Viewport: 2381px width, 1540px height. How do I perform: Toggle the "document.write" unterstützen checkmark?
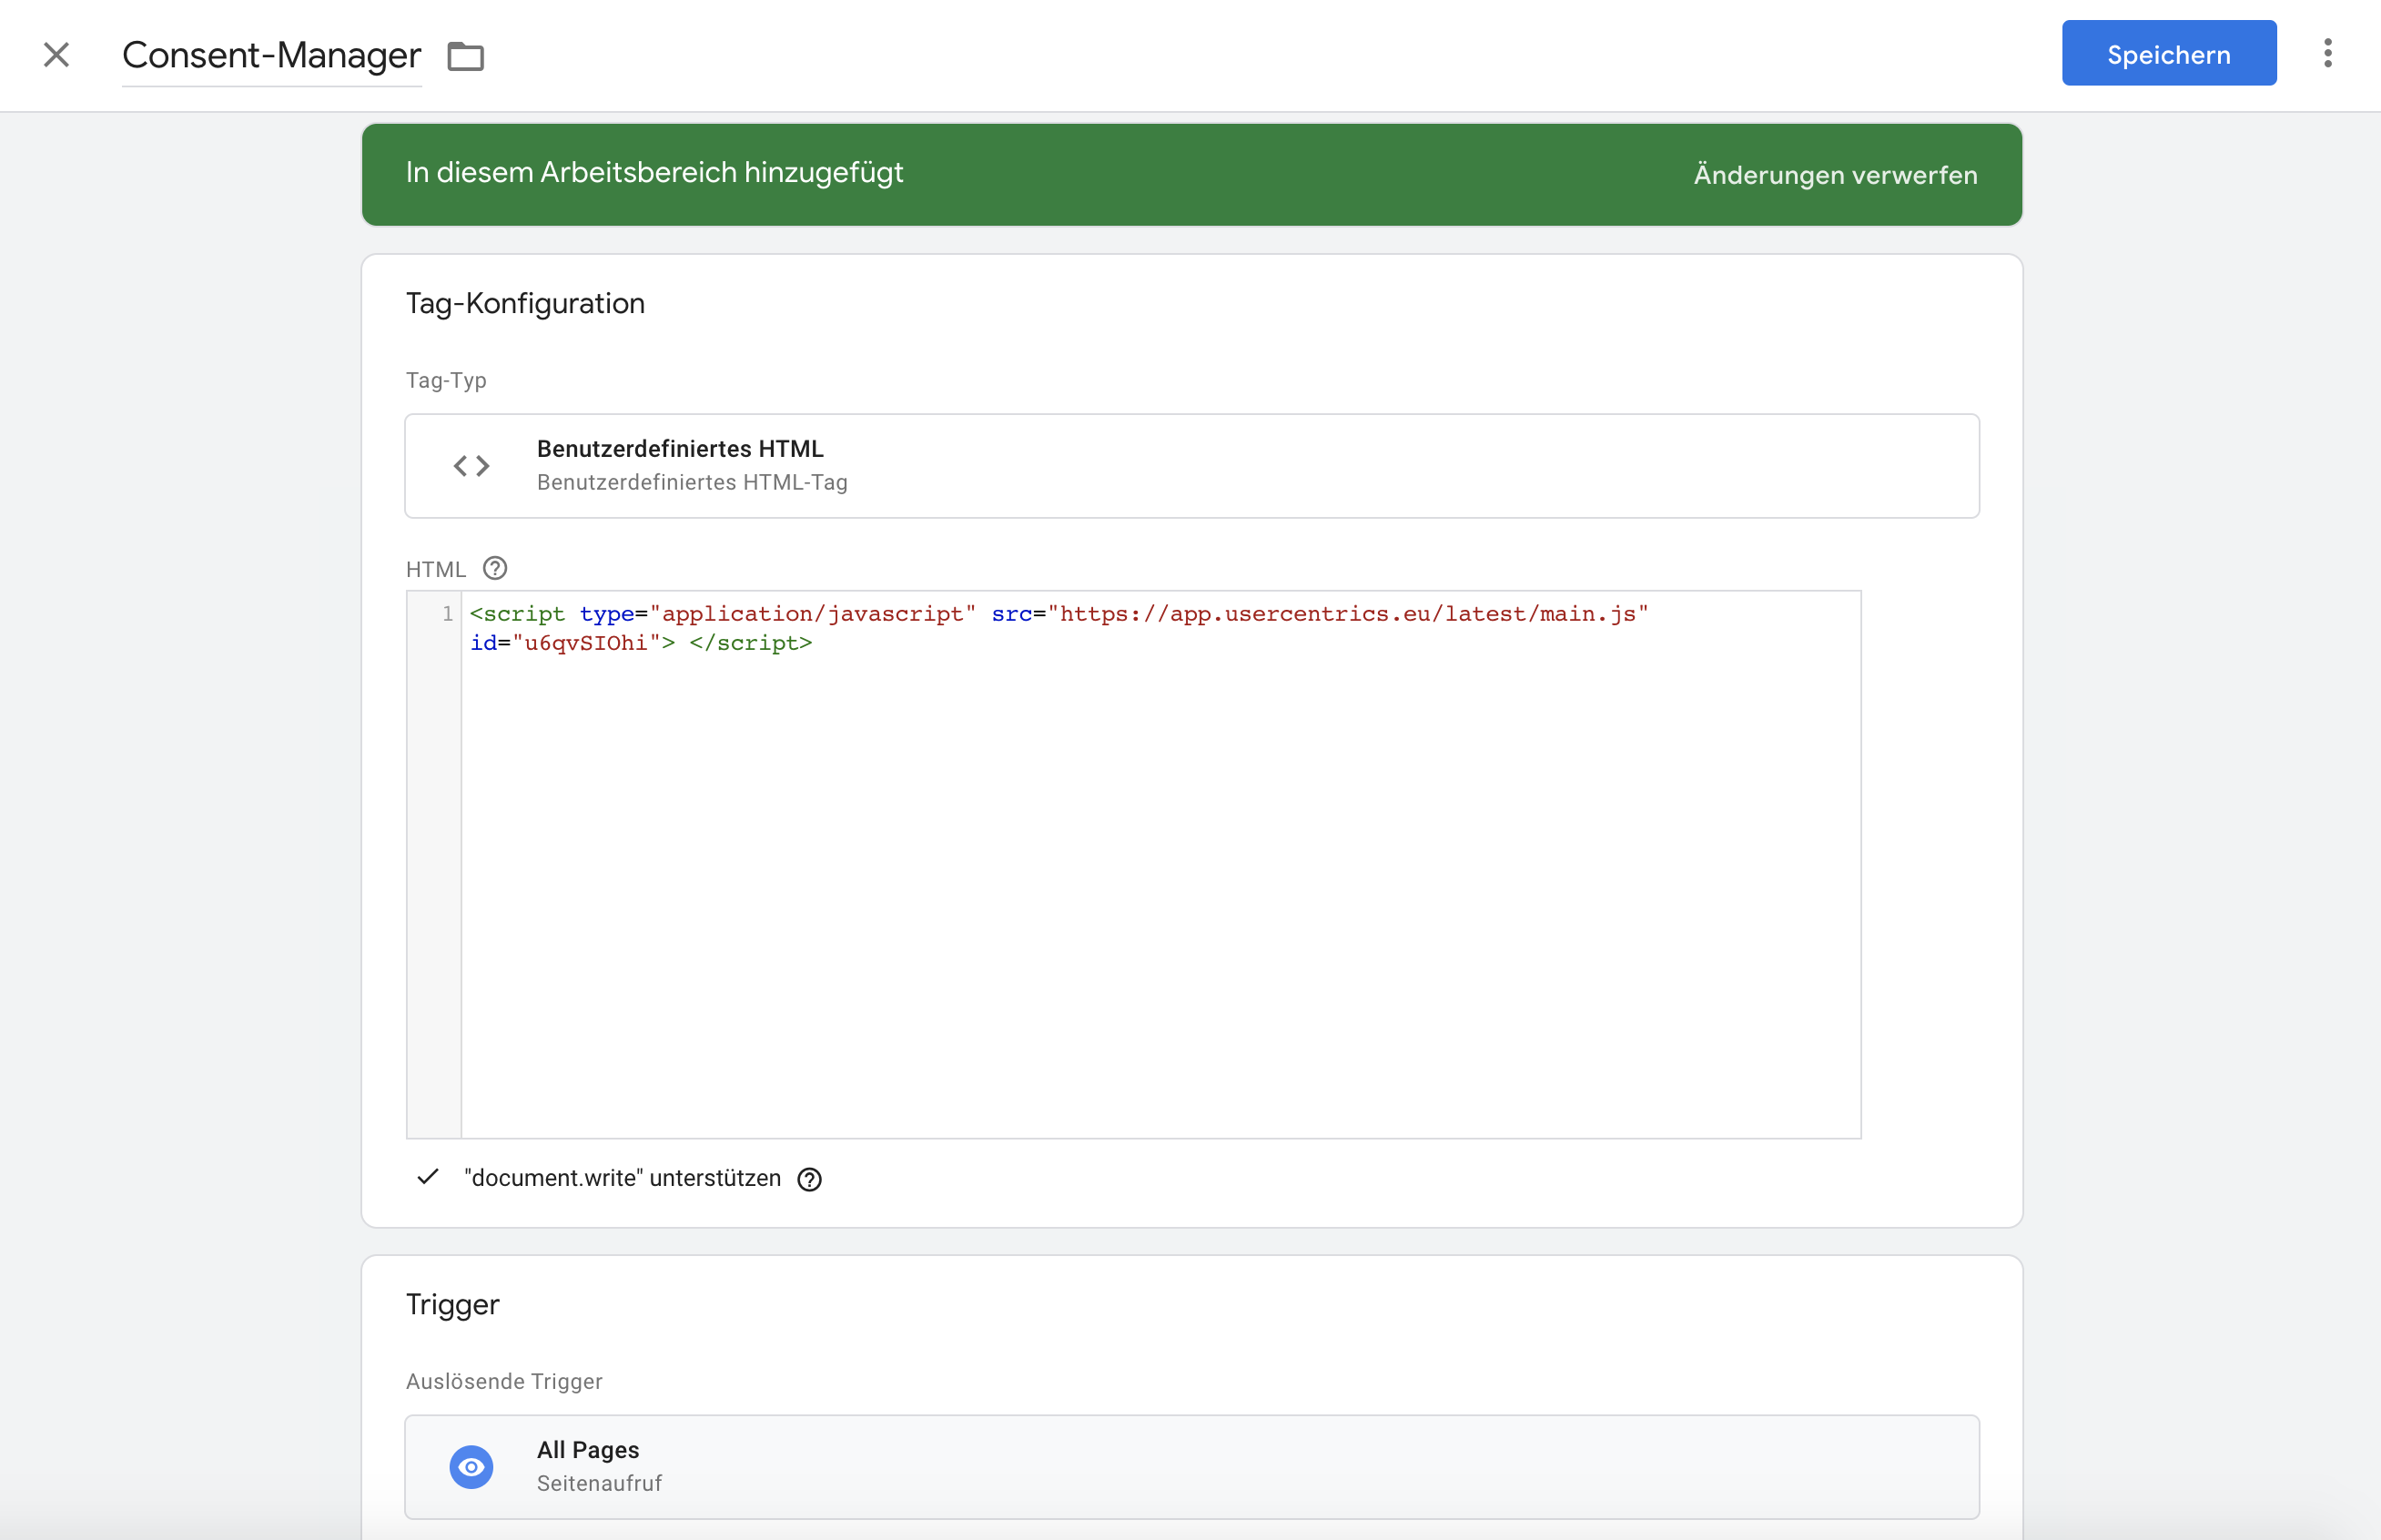tap(428, 1177)
